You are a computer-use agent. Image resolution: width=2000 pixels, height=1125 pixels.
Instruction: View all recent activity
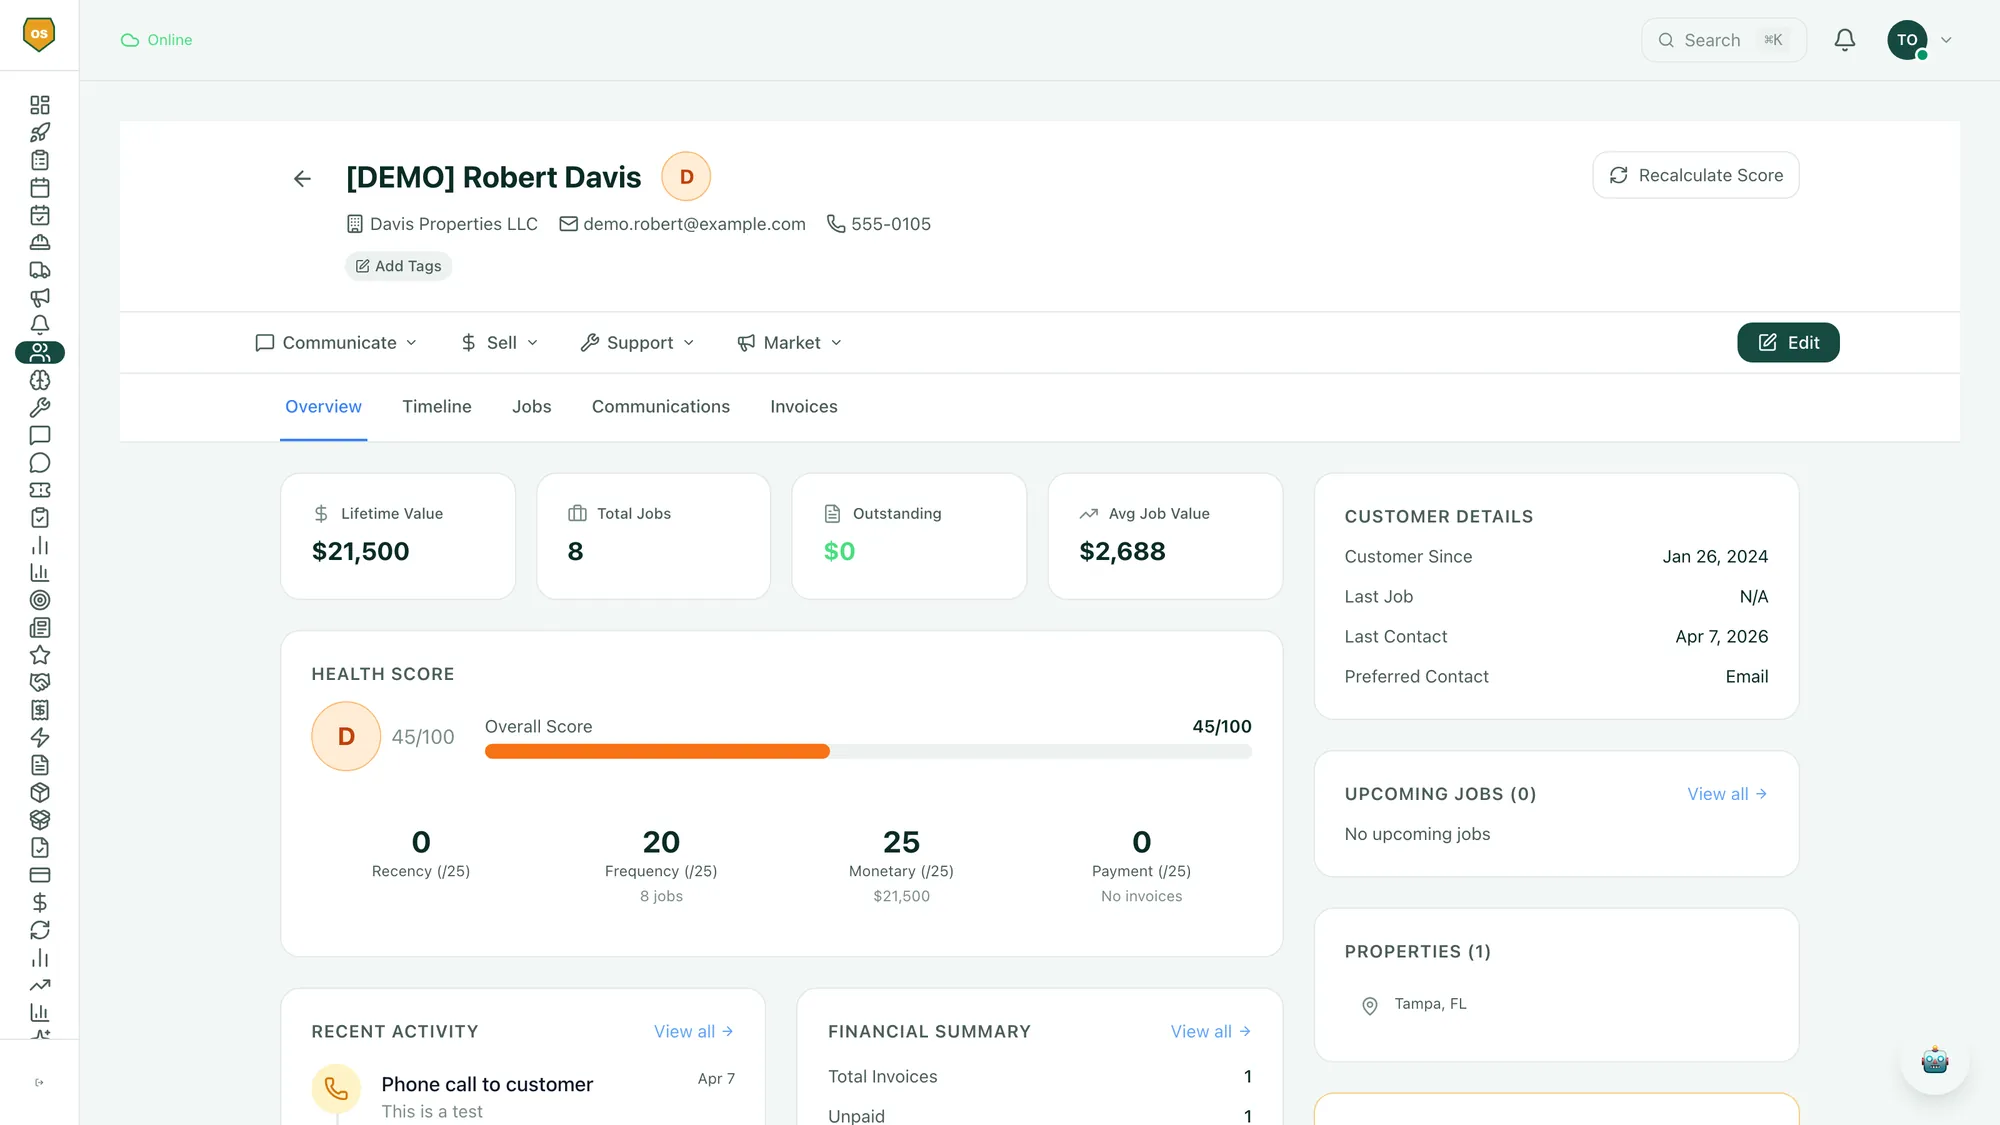pyautogui.click(x=694, y=1031)
